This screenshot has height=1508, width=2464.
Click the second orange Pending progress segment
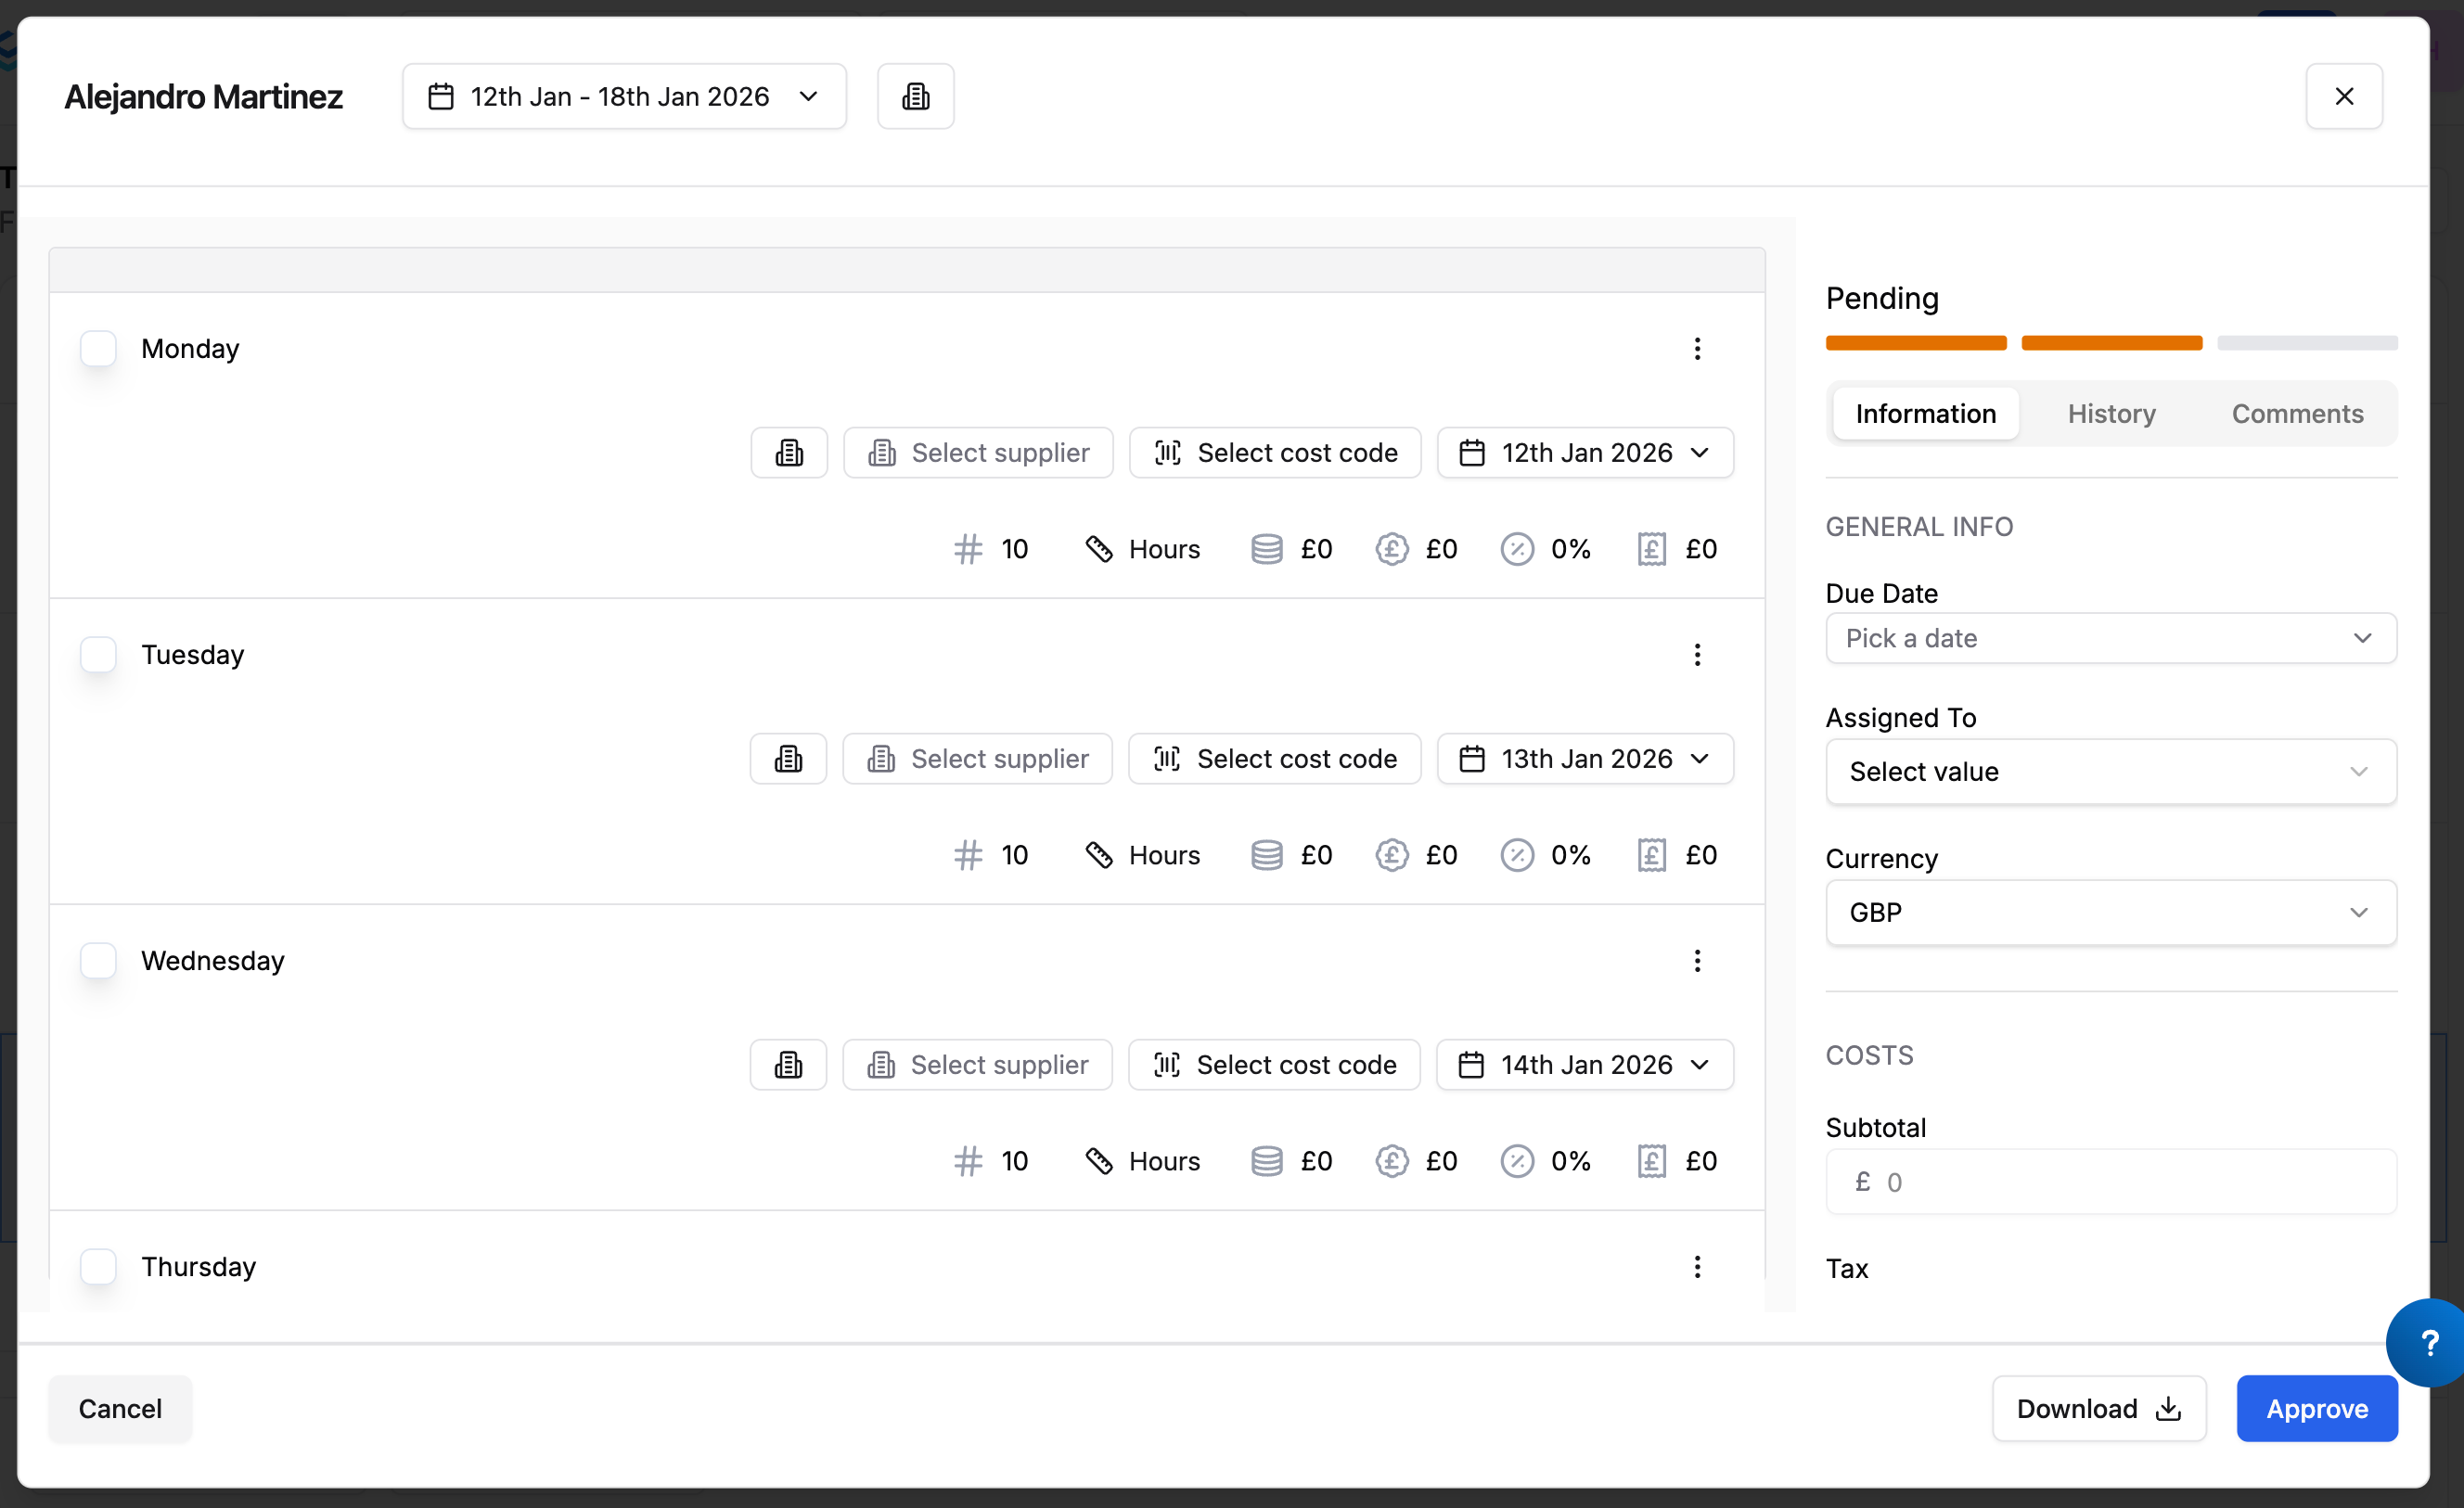tap(2111, 343)
